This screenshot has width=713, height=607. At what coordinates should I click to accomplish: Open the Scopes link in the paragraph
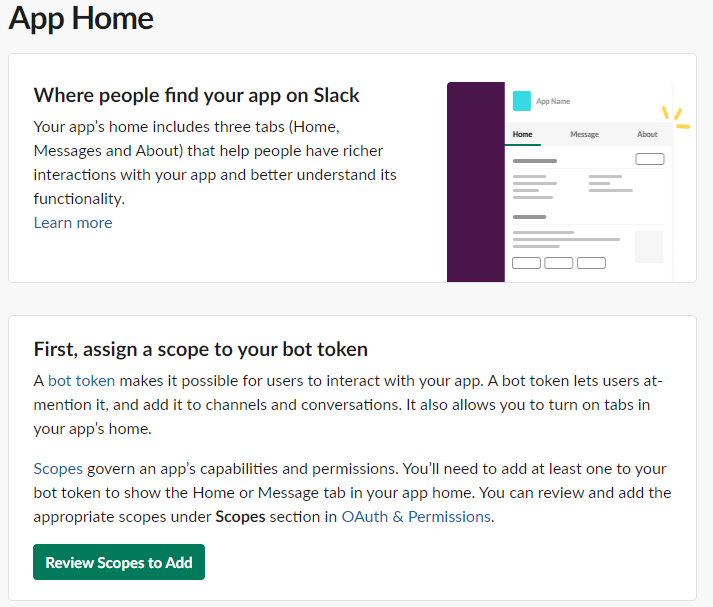tap(58, 469)
